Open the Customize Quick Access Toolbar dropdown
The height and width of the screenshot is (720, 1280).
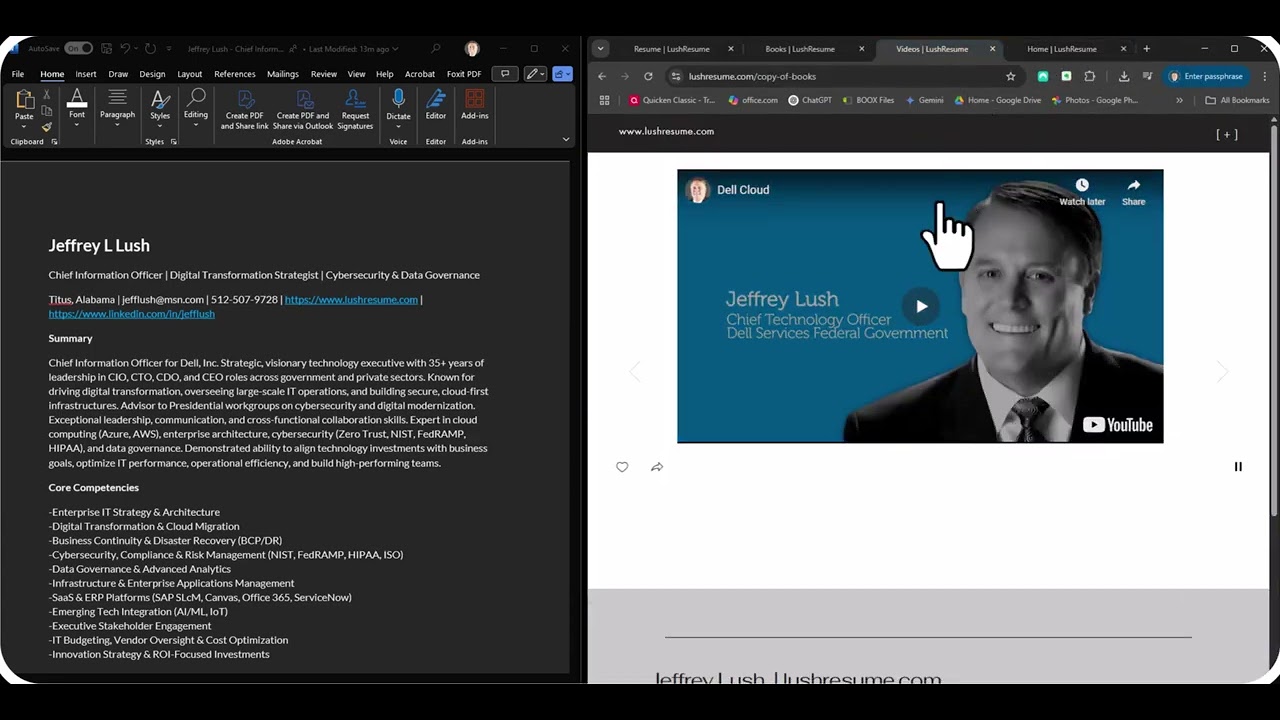click(x=169, y=48)
